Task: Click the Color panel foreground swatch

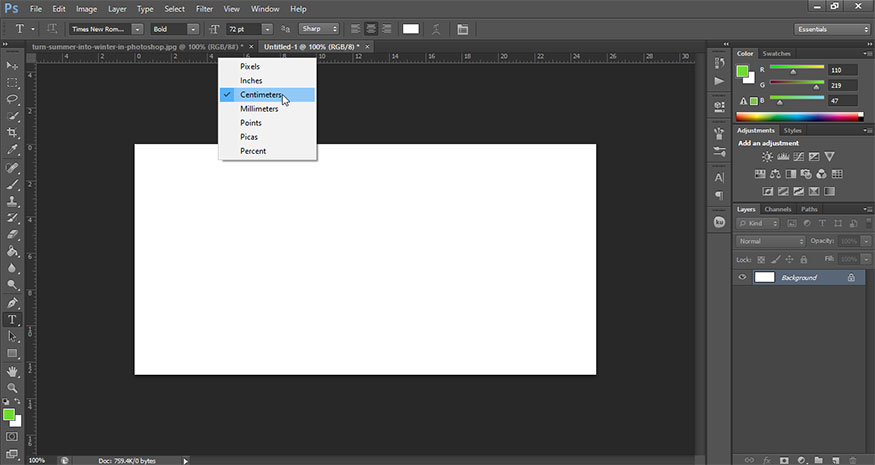Action: pos(742,71)
